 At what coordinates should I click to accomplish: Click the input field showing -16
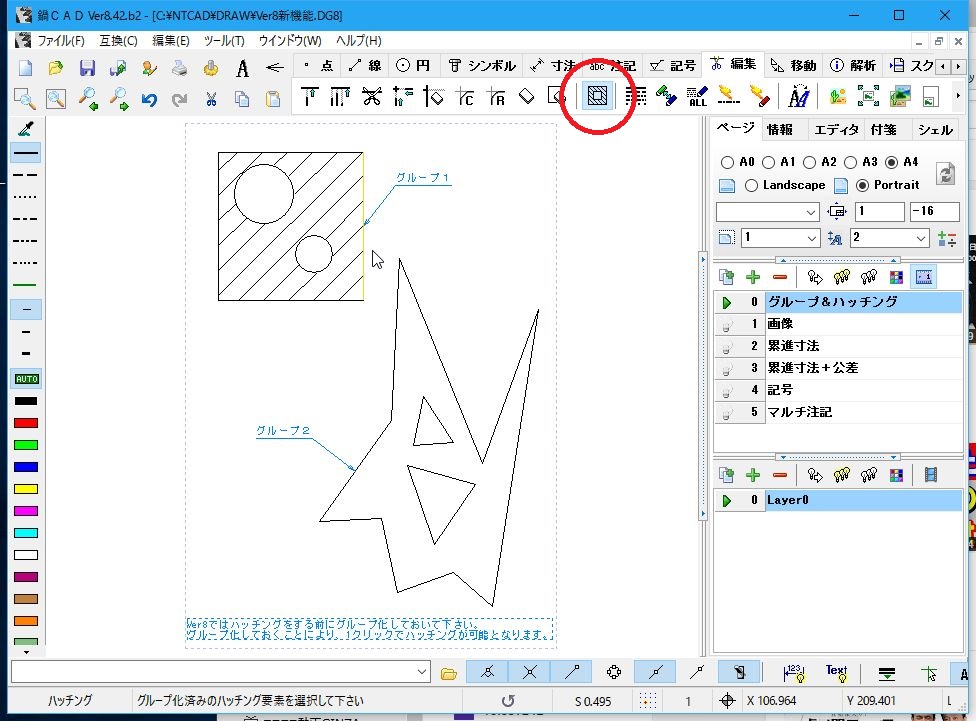(x=934, y=212)
